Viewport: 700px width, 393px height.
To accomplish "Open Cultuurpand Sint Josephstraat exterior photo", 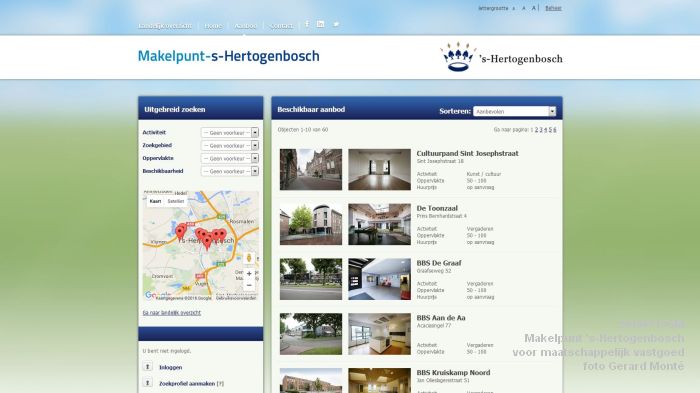I will (x=311, y=170).
